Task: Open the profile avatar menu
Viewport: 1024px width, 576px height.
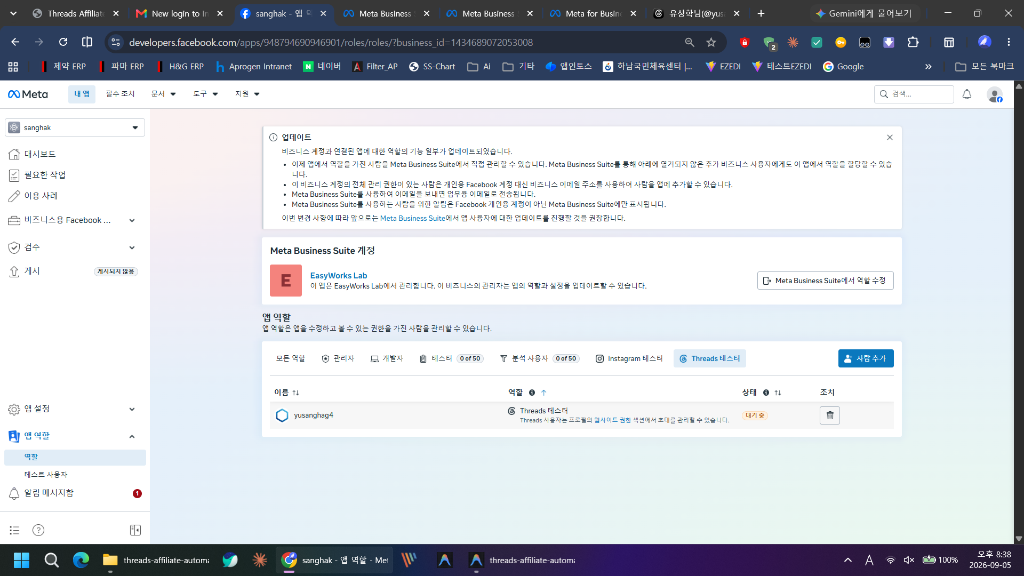Action: (995, 95)
